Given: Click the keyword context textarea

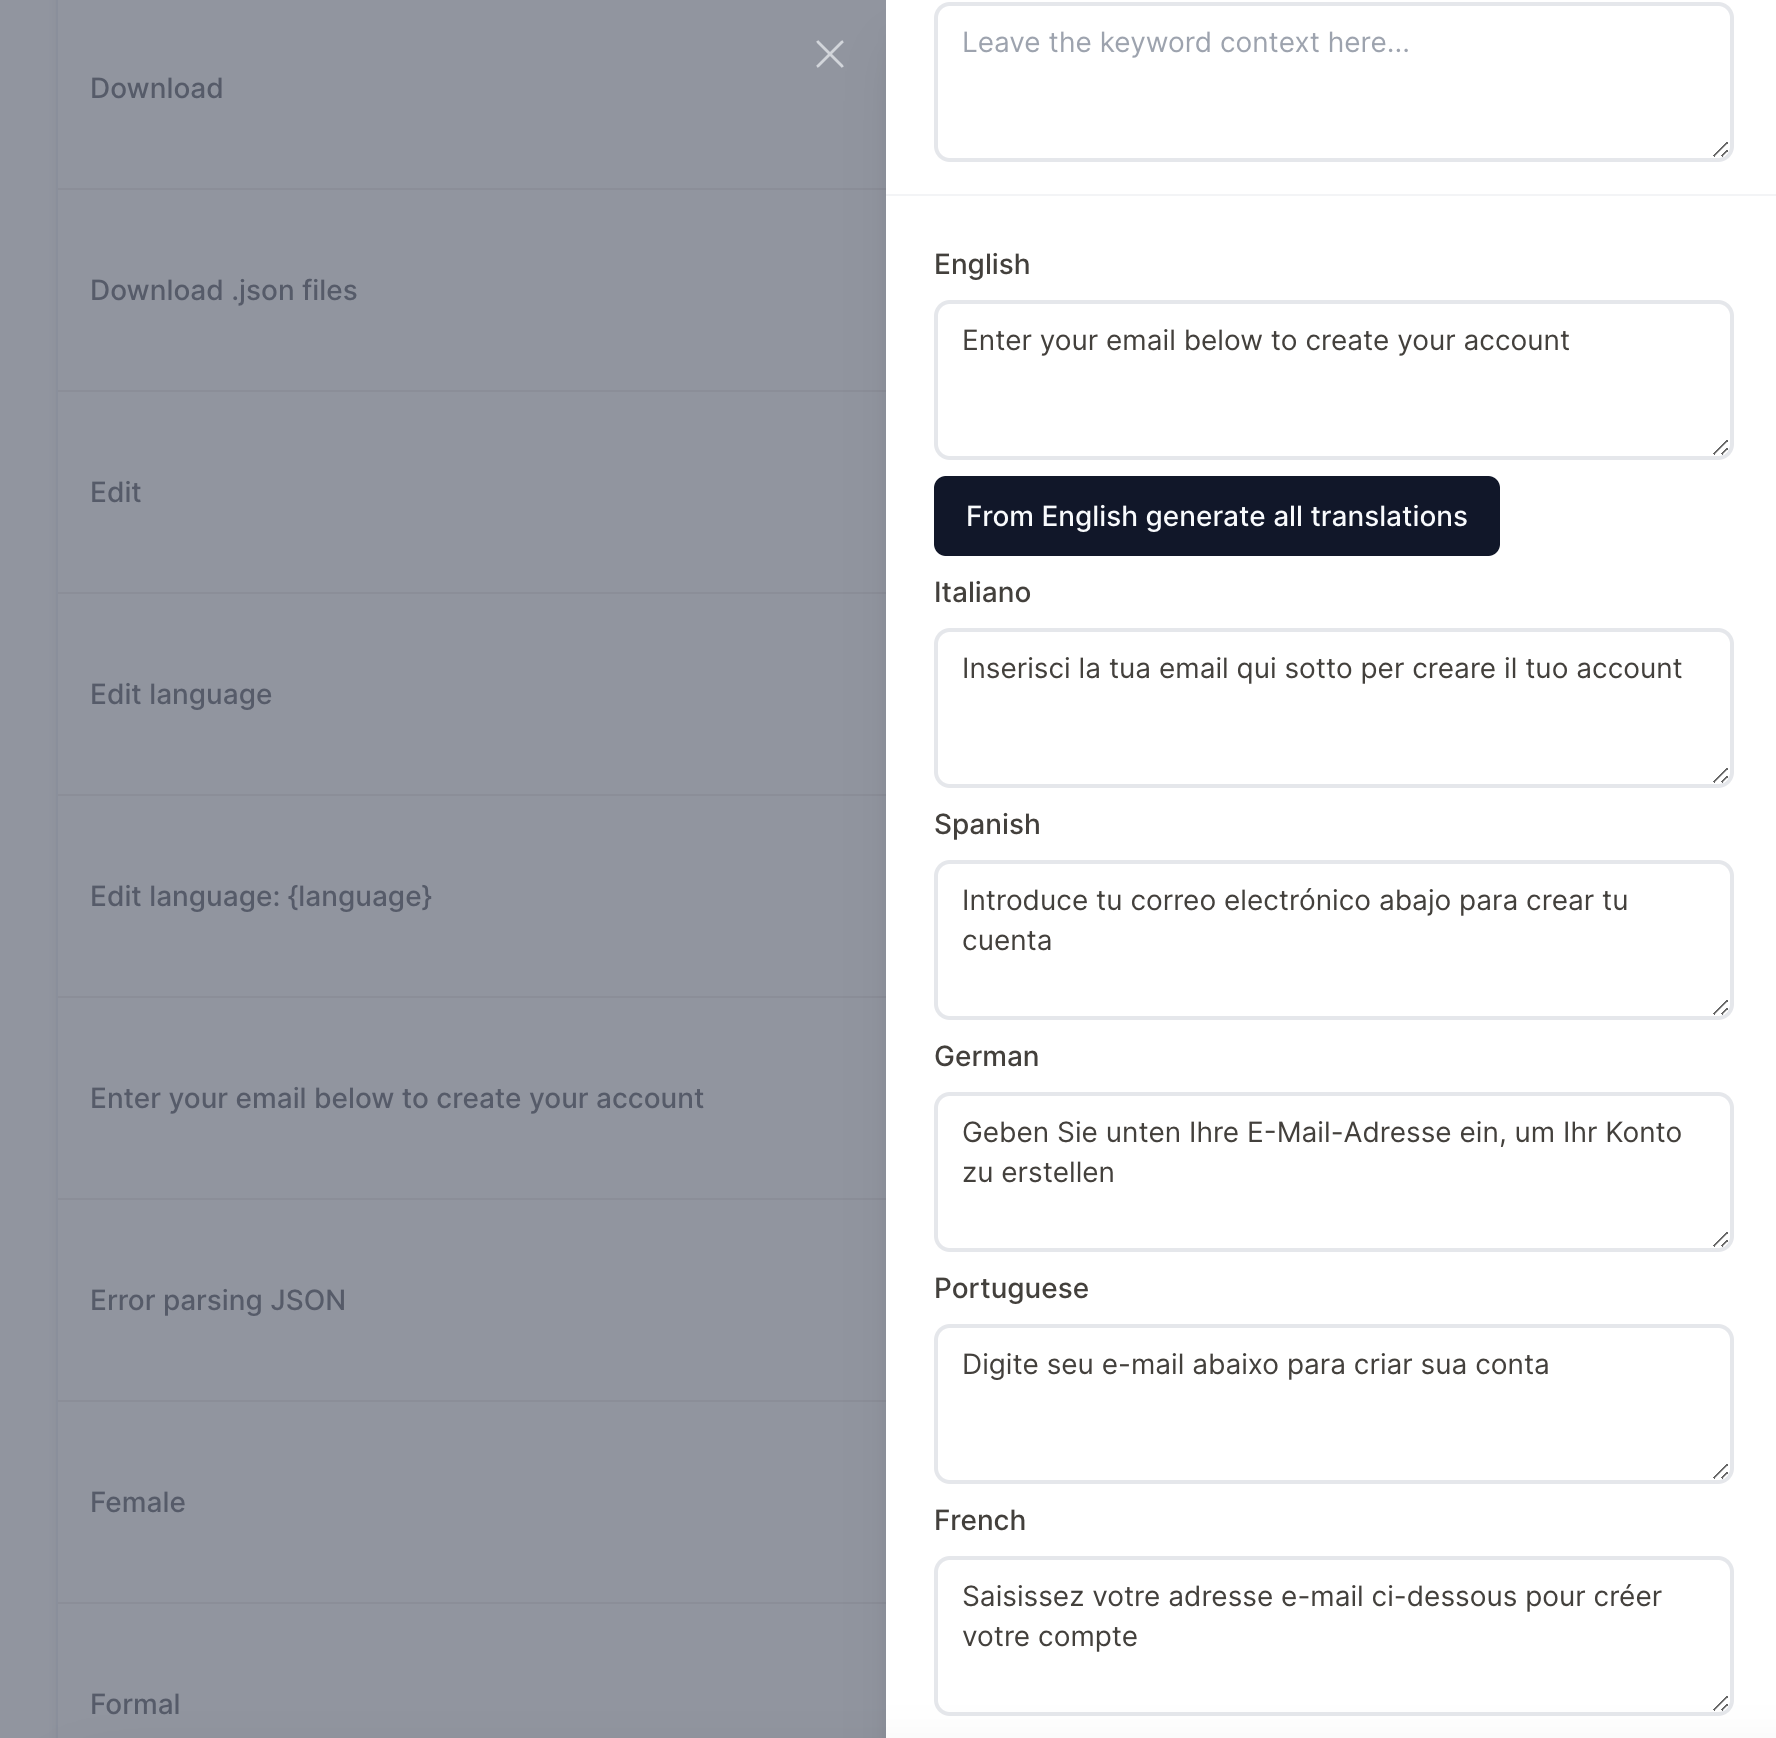Looking at the screenshot, I should tap(1333, 82).
